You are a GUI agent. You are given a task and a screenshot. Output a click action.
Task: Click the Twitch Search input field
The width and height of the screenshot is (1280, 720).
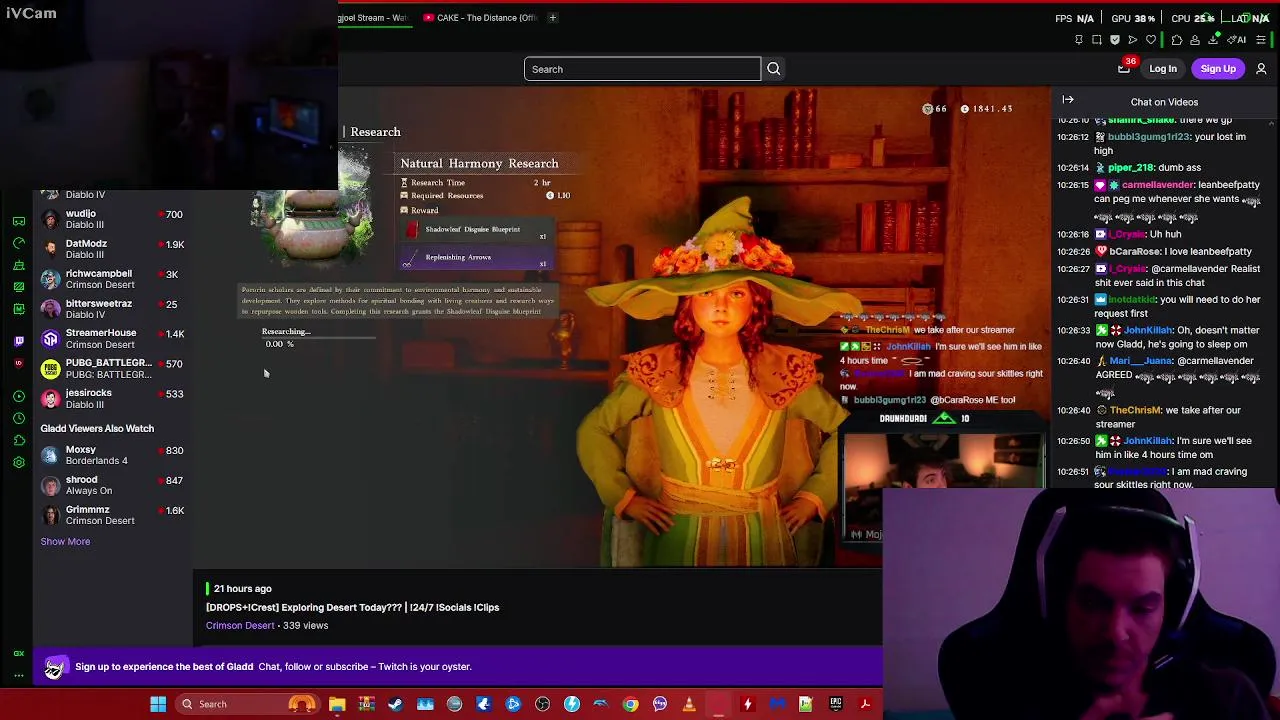pos(642,69)
